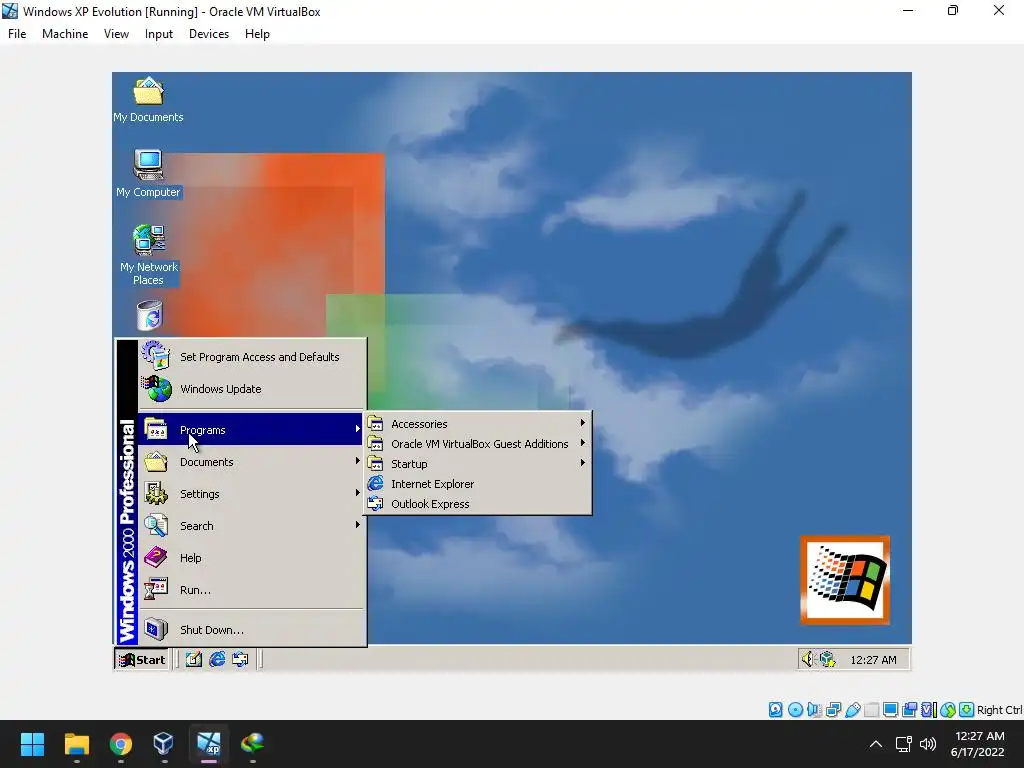This screenshot has width=1024, height=768.
Task: Open Internet Download Manager taskbar icon
Action: (x=252, y=744)
